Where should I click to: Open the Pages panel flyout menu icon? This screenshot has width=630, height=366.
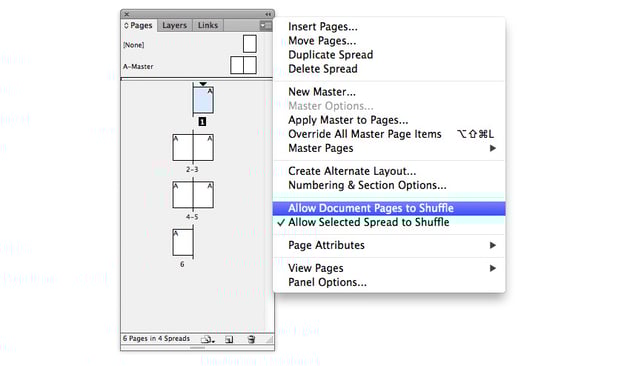pos(265,26)
